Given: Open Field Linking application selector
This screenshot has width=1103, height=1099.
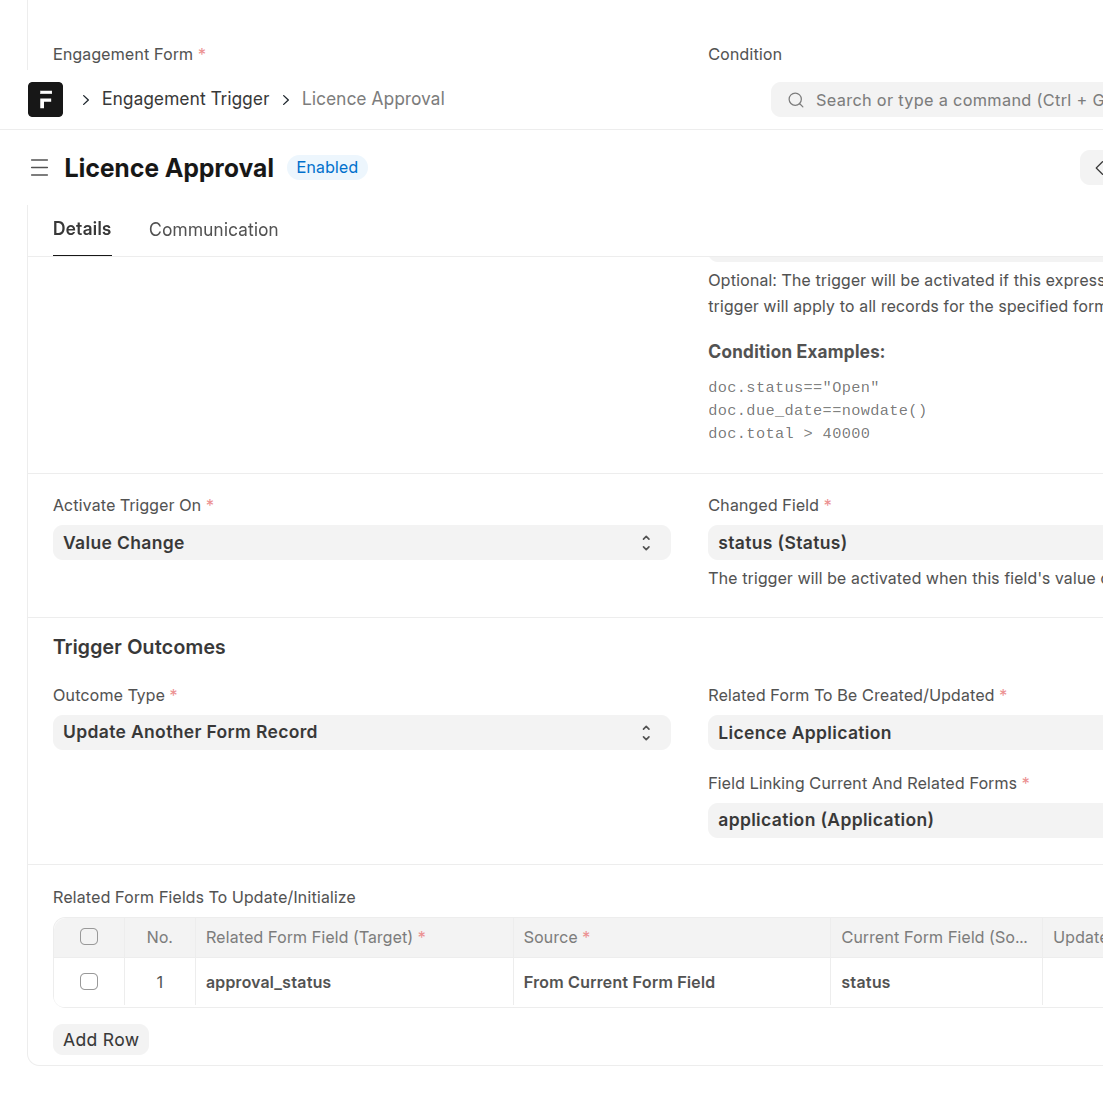Looking at the screenshot, I should pyautogui.click(x=905, y=820).
